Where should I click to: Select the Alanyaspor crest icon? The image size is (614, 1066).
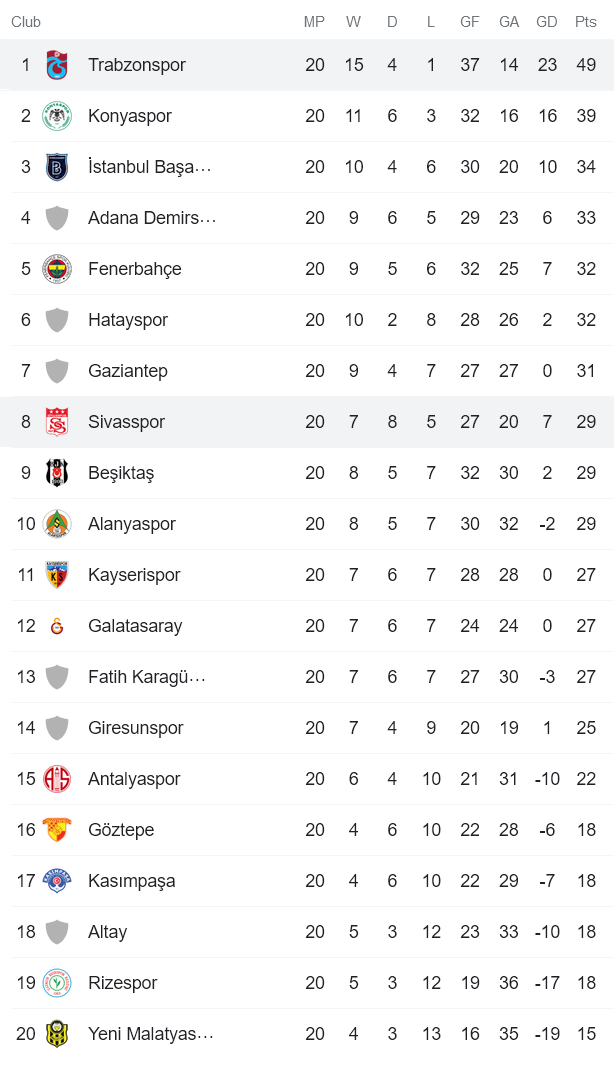pyautogui.click(x=57, y=523)
